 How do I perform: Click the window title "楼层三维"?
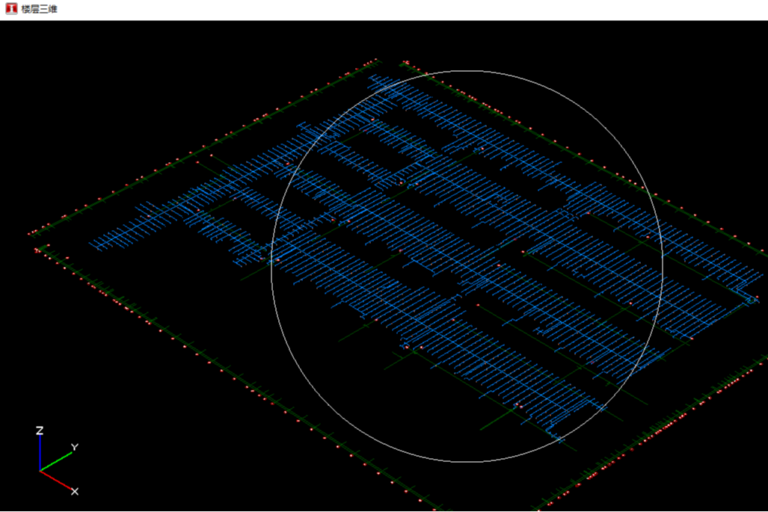pos(39,9)
